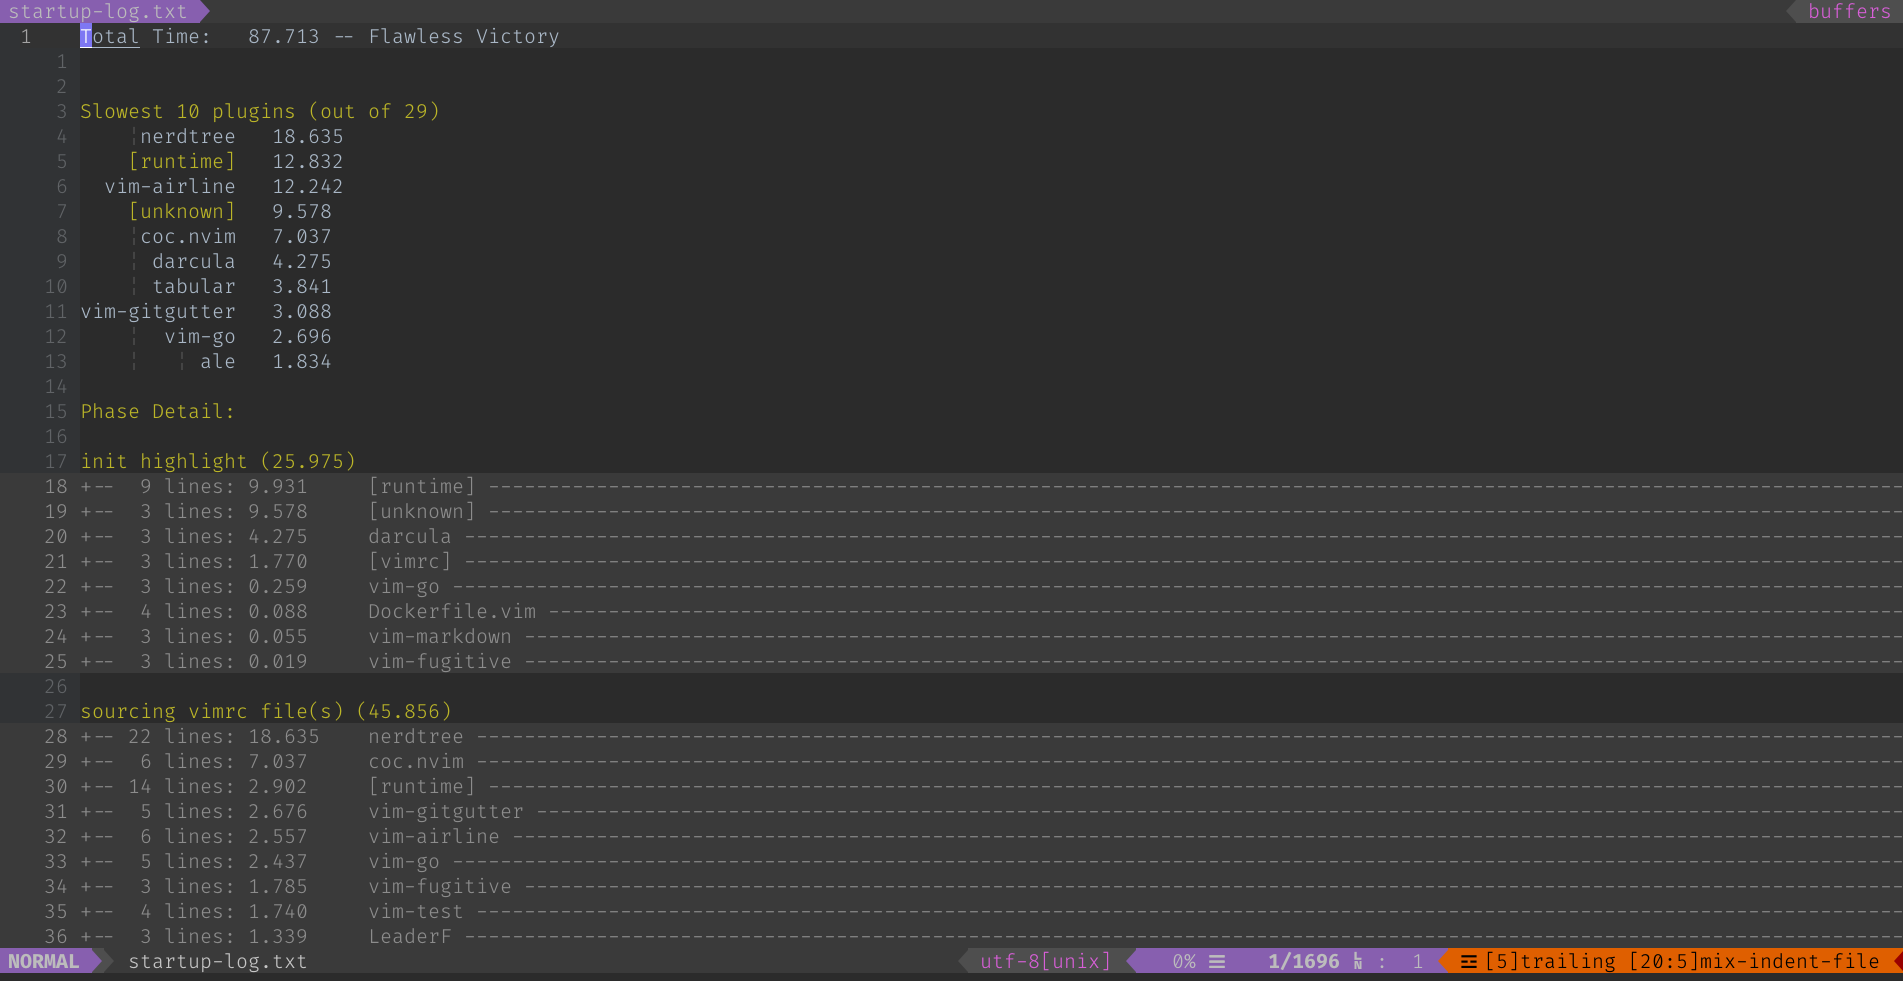This screenshot has height=981, width=1903.
Task: Switch to the startup-log.txt buffer tab
Action: pyautogui.click(x=98, y=11)
